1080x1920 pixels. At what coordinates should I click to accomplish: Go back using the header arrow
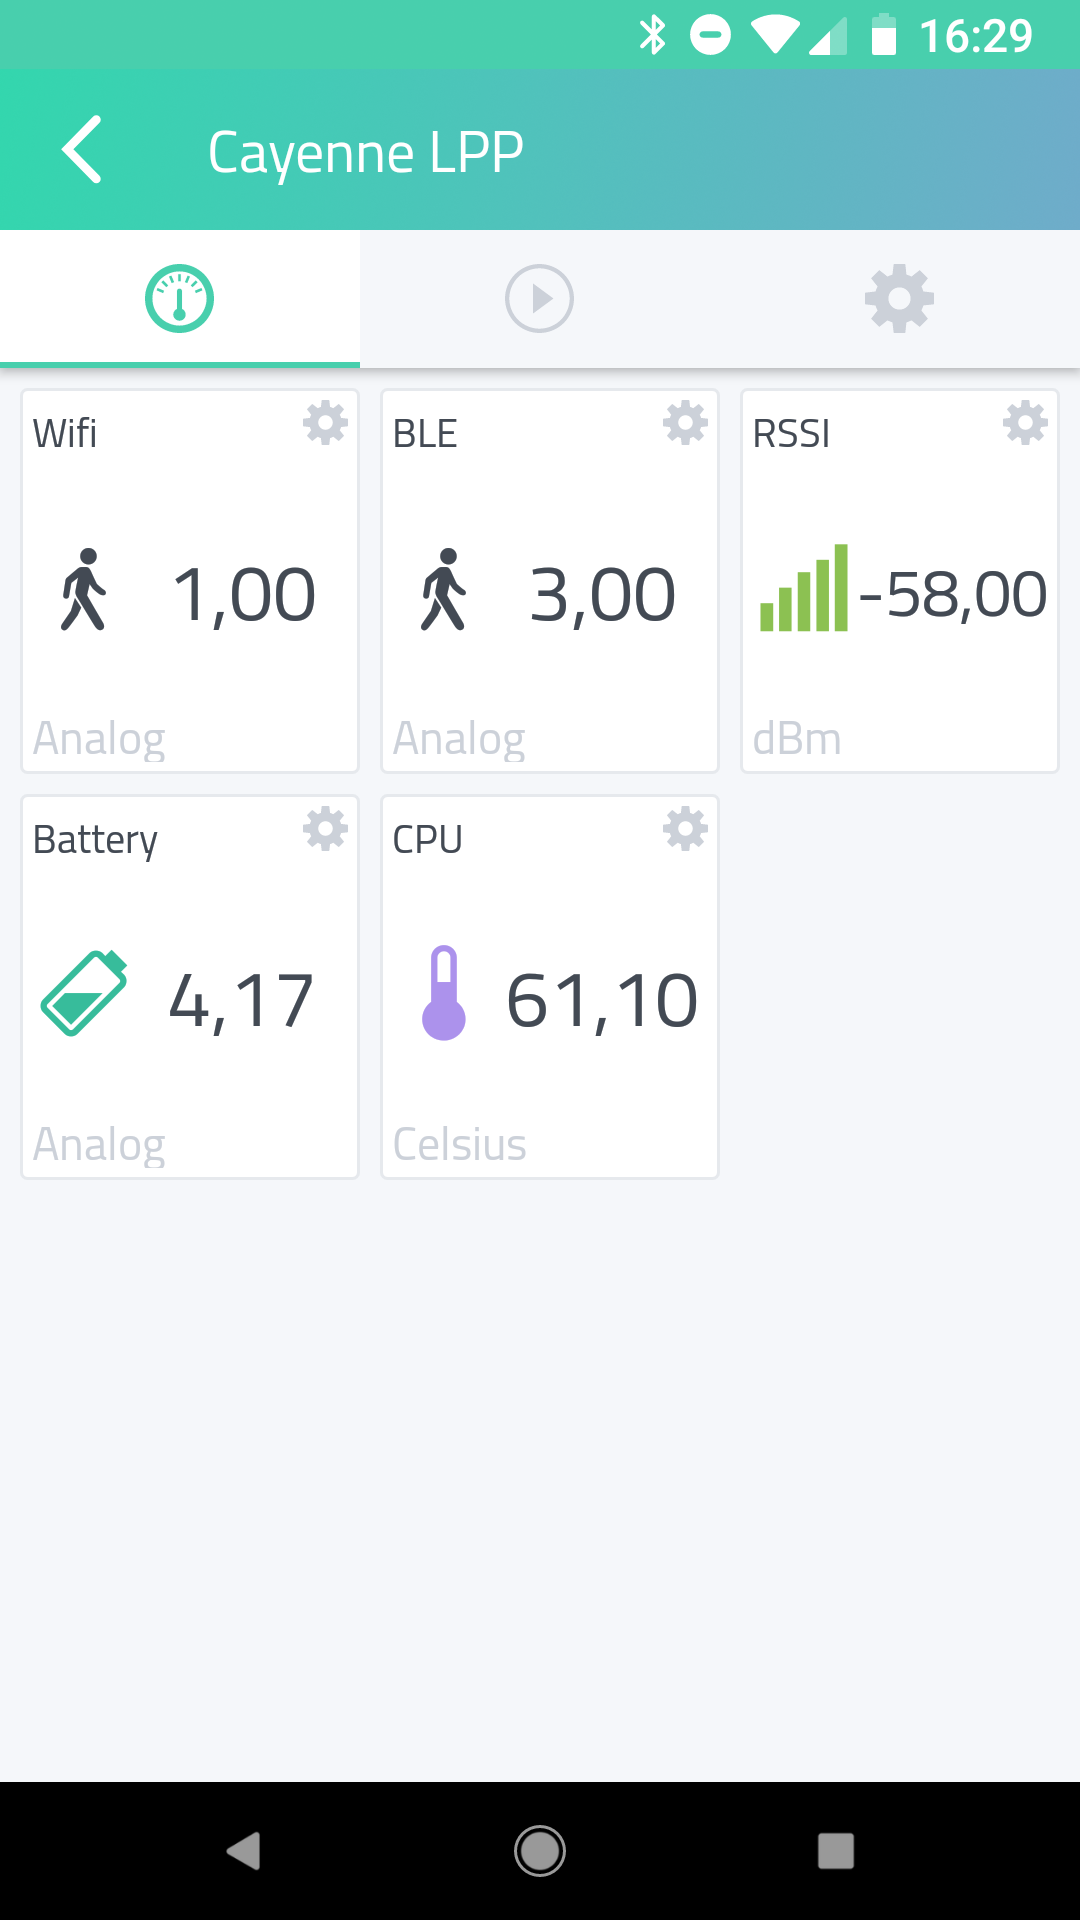pyautogui.click(x=82, y=150)
